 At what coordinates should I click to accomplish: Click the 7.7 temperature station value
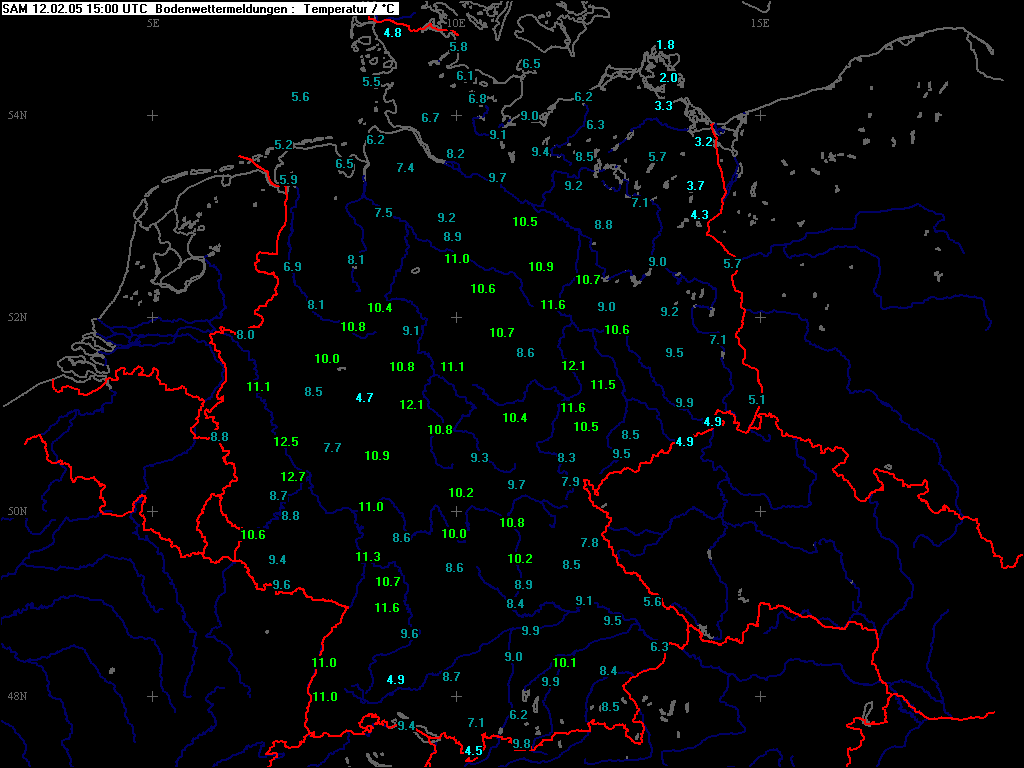tap(333, 447)
